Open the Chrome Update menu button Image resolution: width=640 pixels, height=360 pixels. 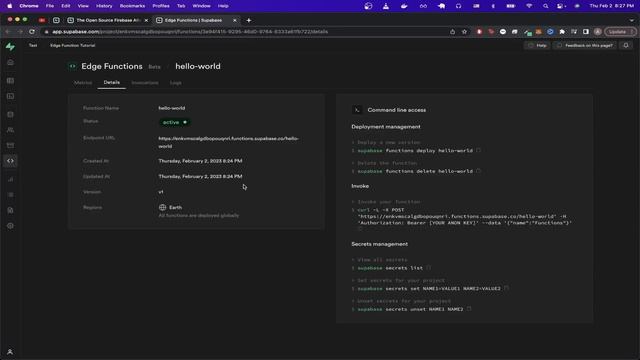620,32
